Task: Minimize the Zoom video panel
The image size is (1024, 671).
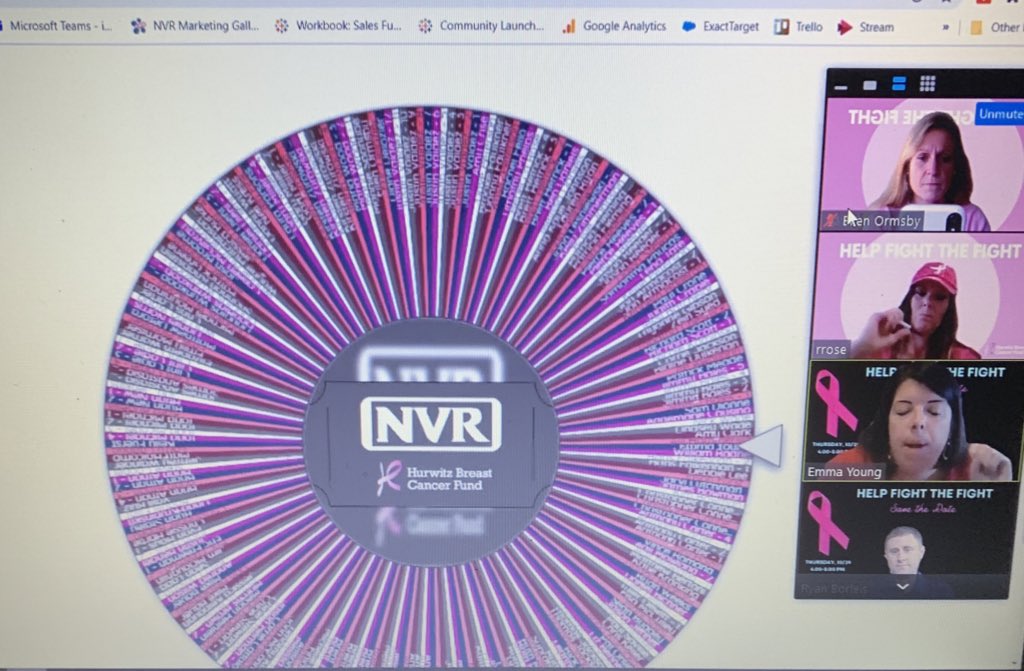Action: click(840, 87)
